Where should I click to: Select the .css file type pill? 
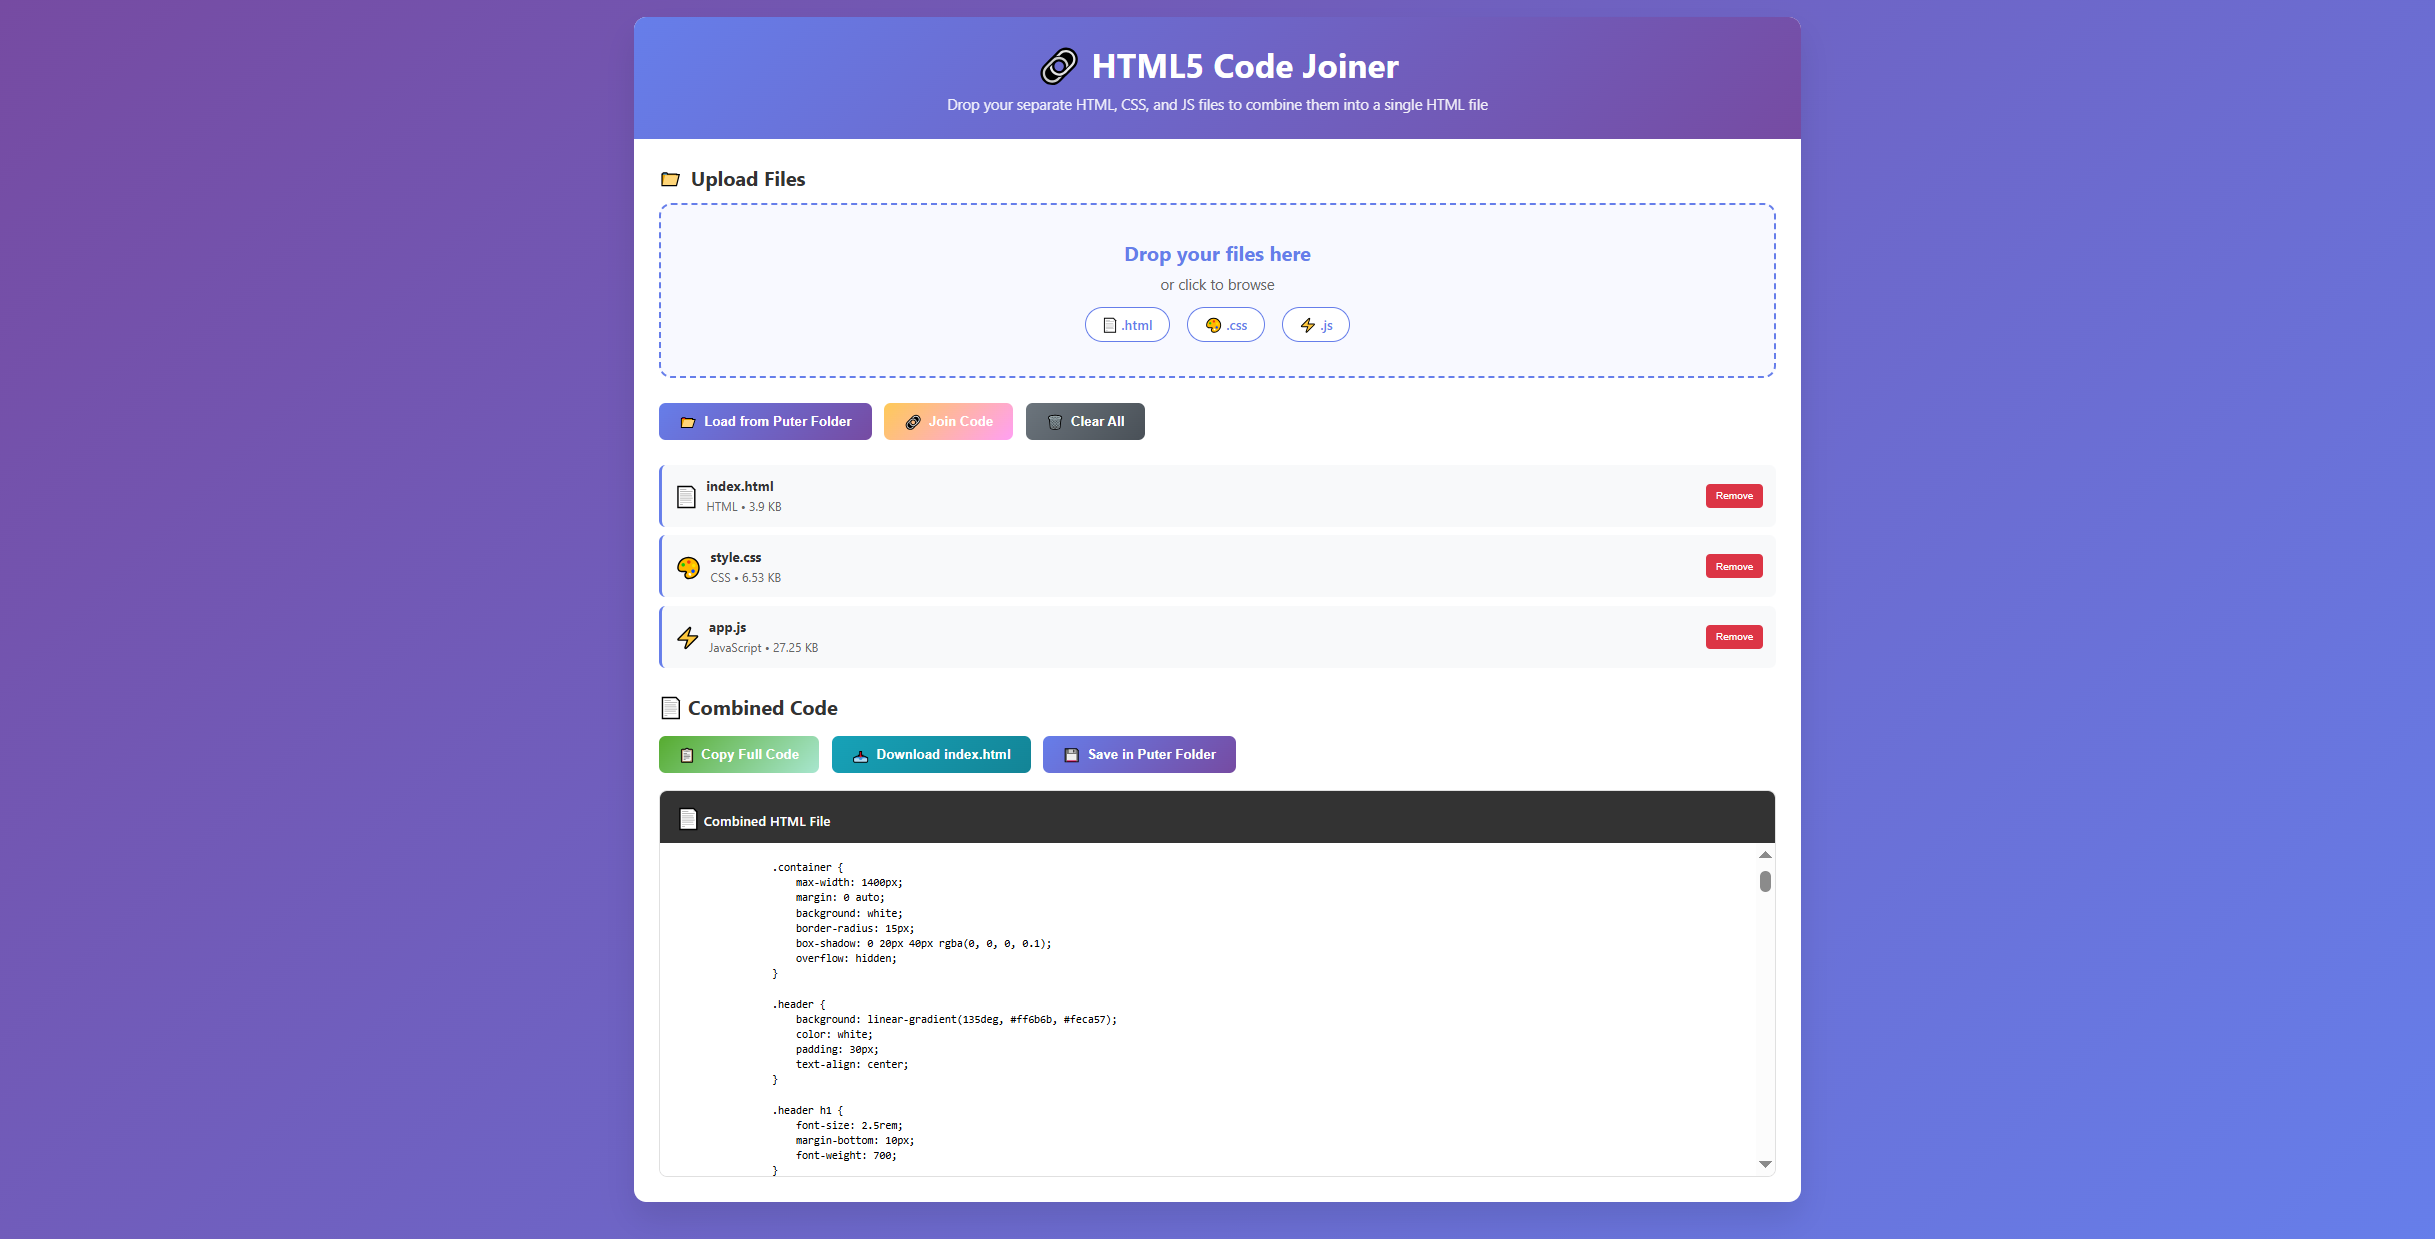coord(1225,324)
